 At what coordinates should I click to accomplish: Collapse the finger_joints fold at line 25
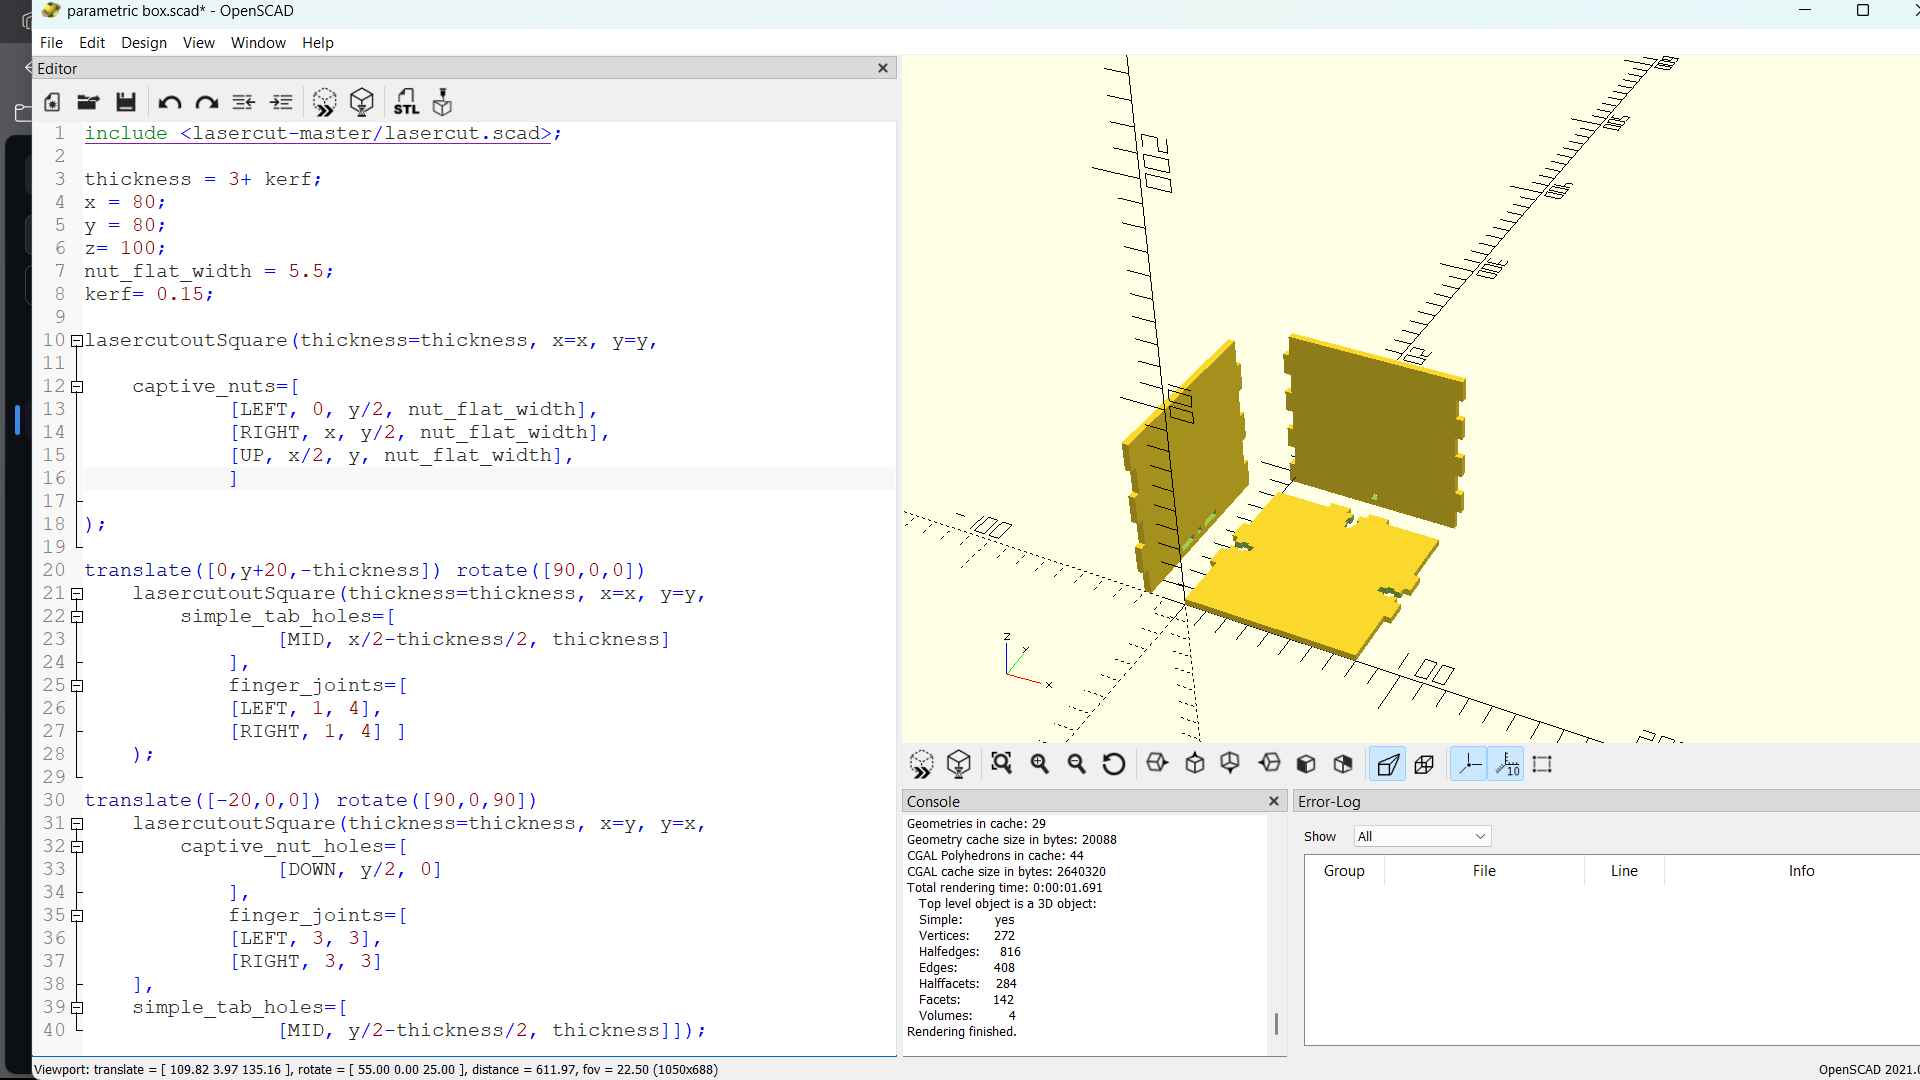(76, 686)
